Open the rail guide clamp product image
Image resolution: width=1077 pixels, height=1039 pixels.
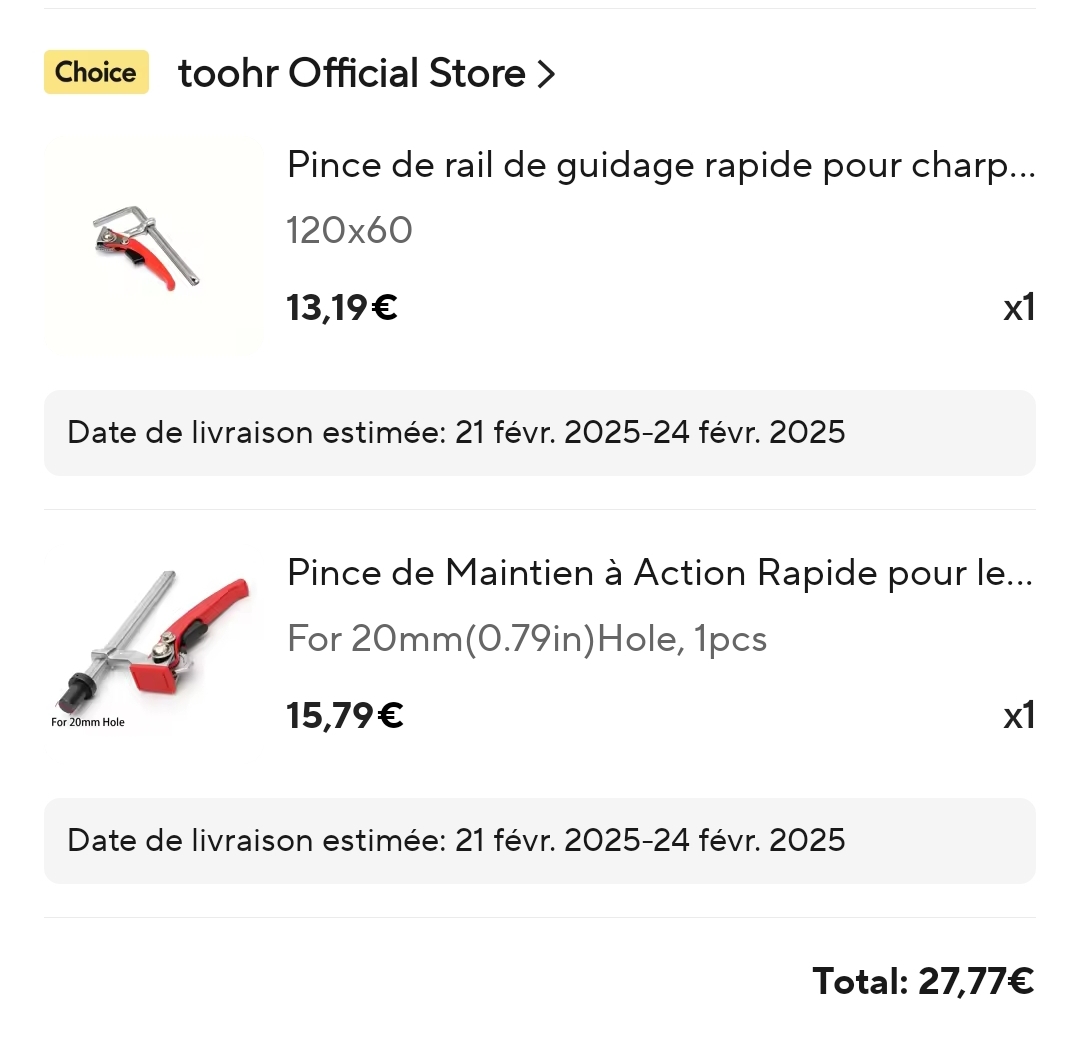point(154,246)
